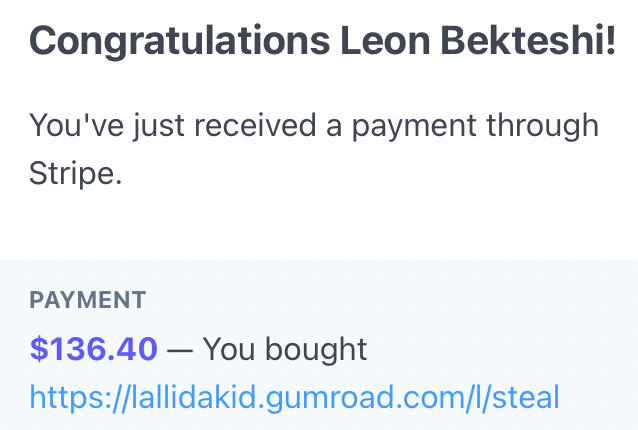
Task: Click the dash after the amount
Action: coord(180,349)
